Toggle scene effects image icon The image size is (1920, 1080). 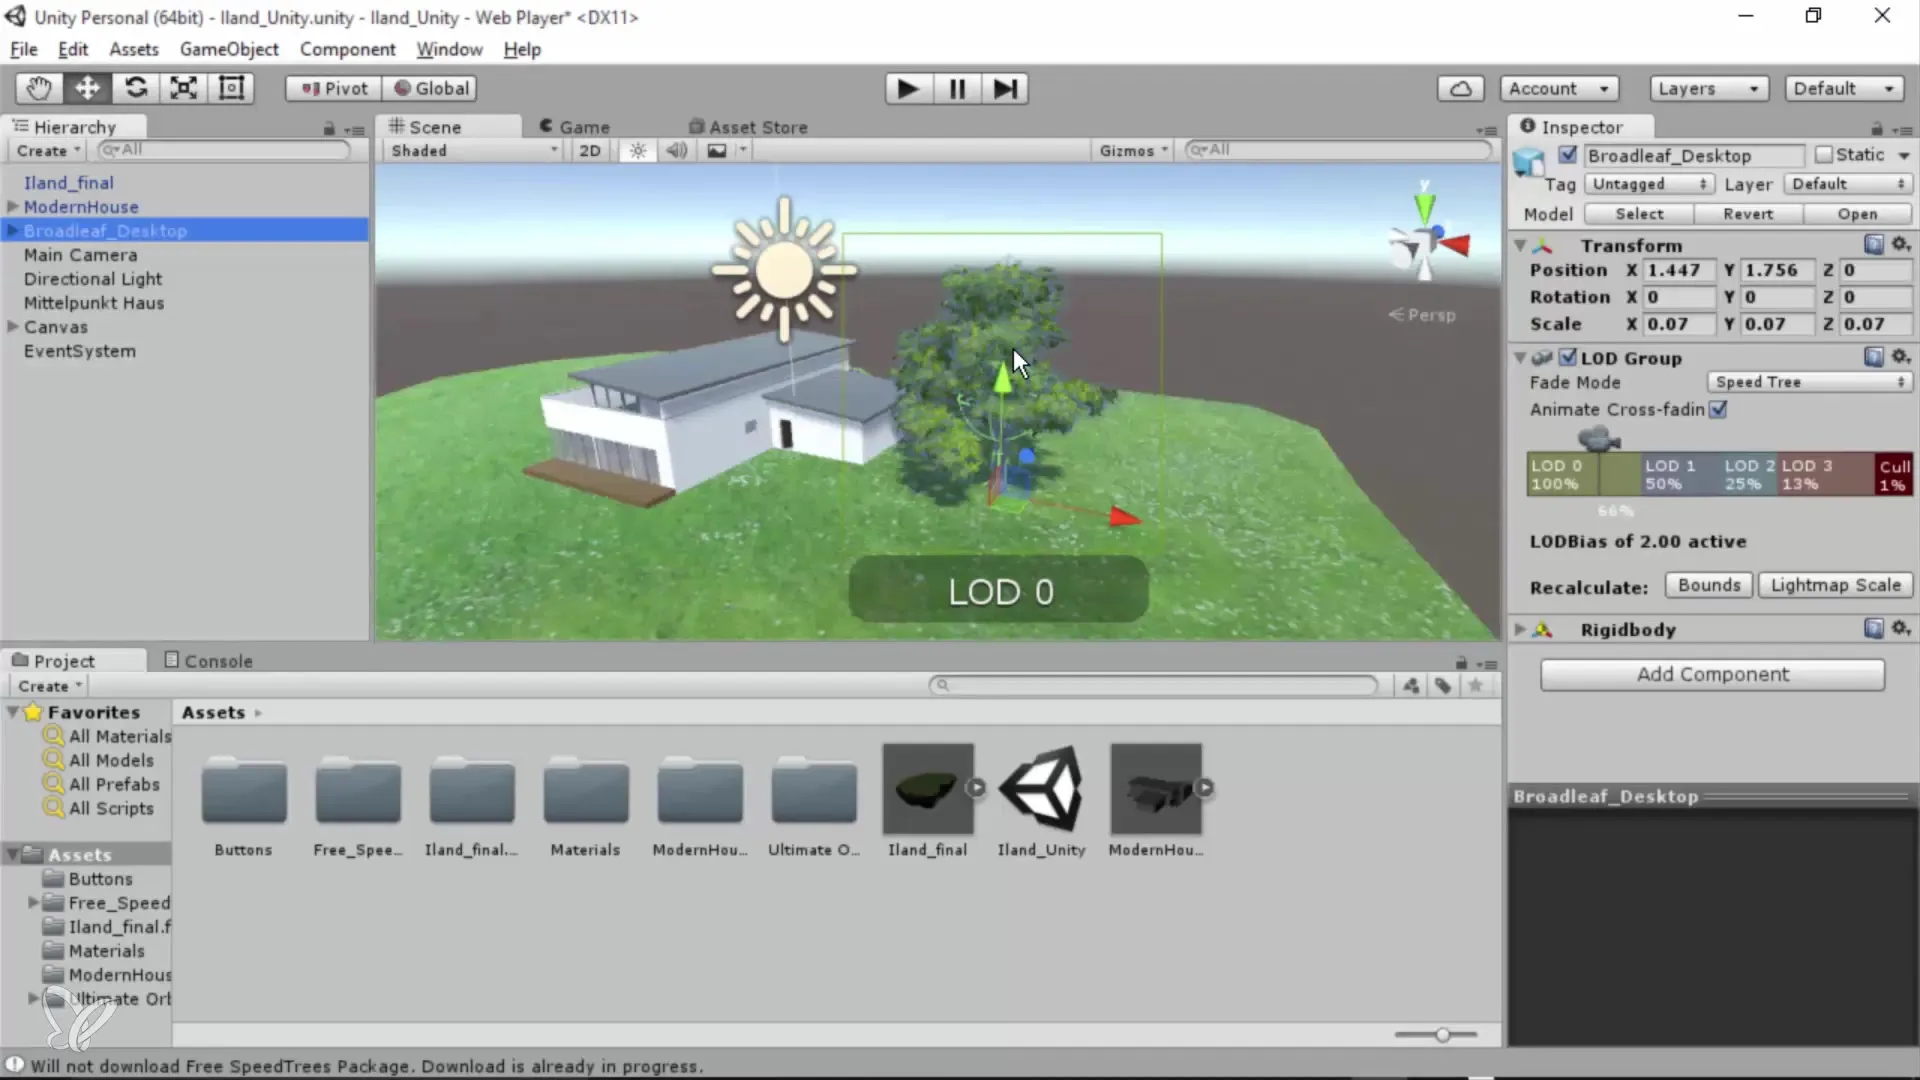[717, 150]
